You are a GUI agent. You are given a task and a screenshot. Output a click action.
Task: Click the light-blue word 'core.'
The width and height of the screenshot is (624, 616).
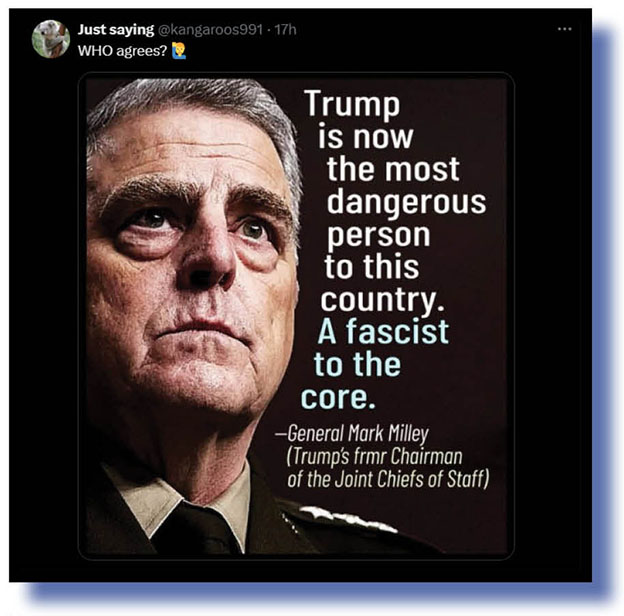pos(338,397)
